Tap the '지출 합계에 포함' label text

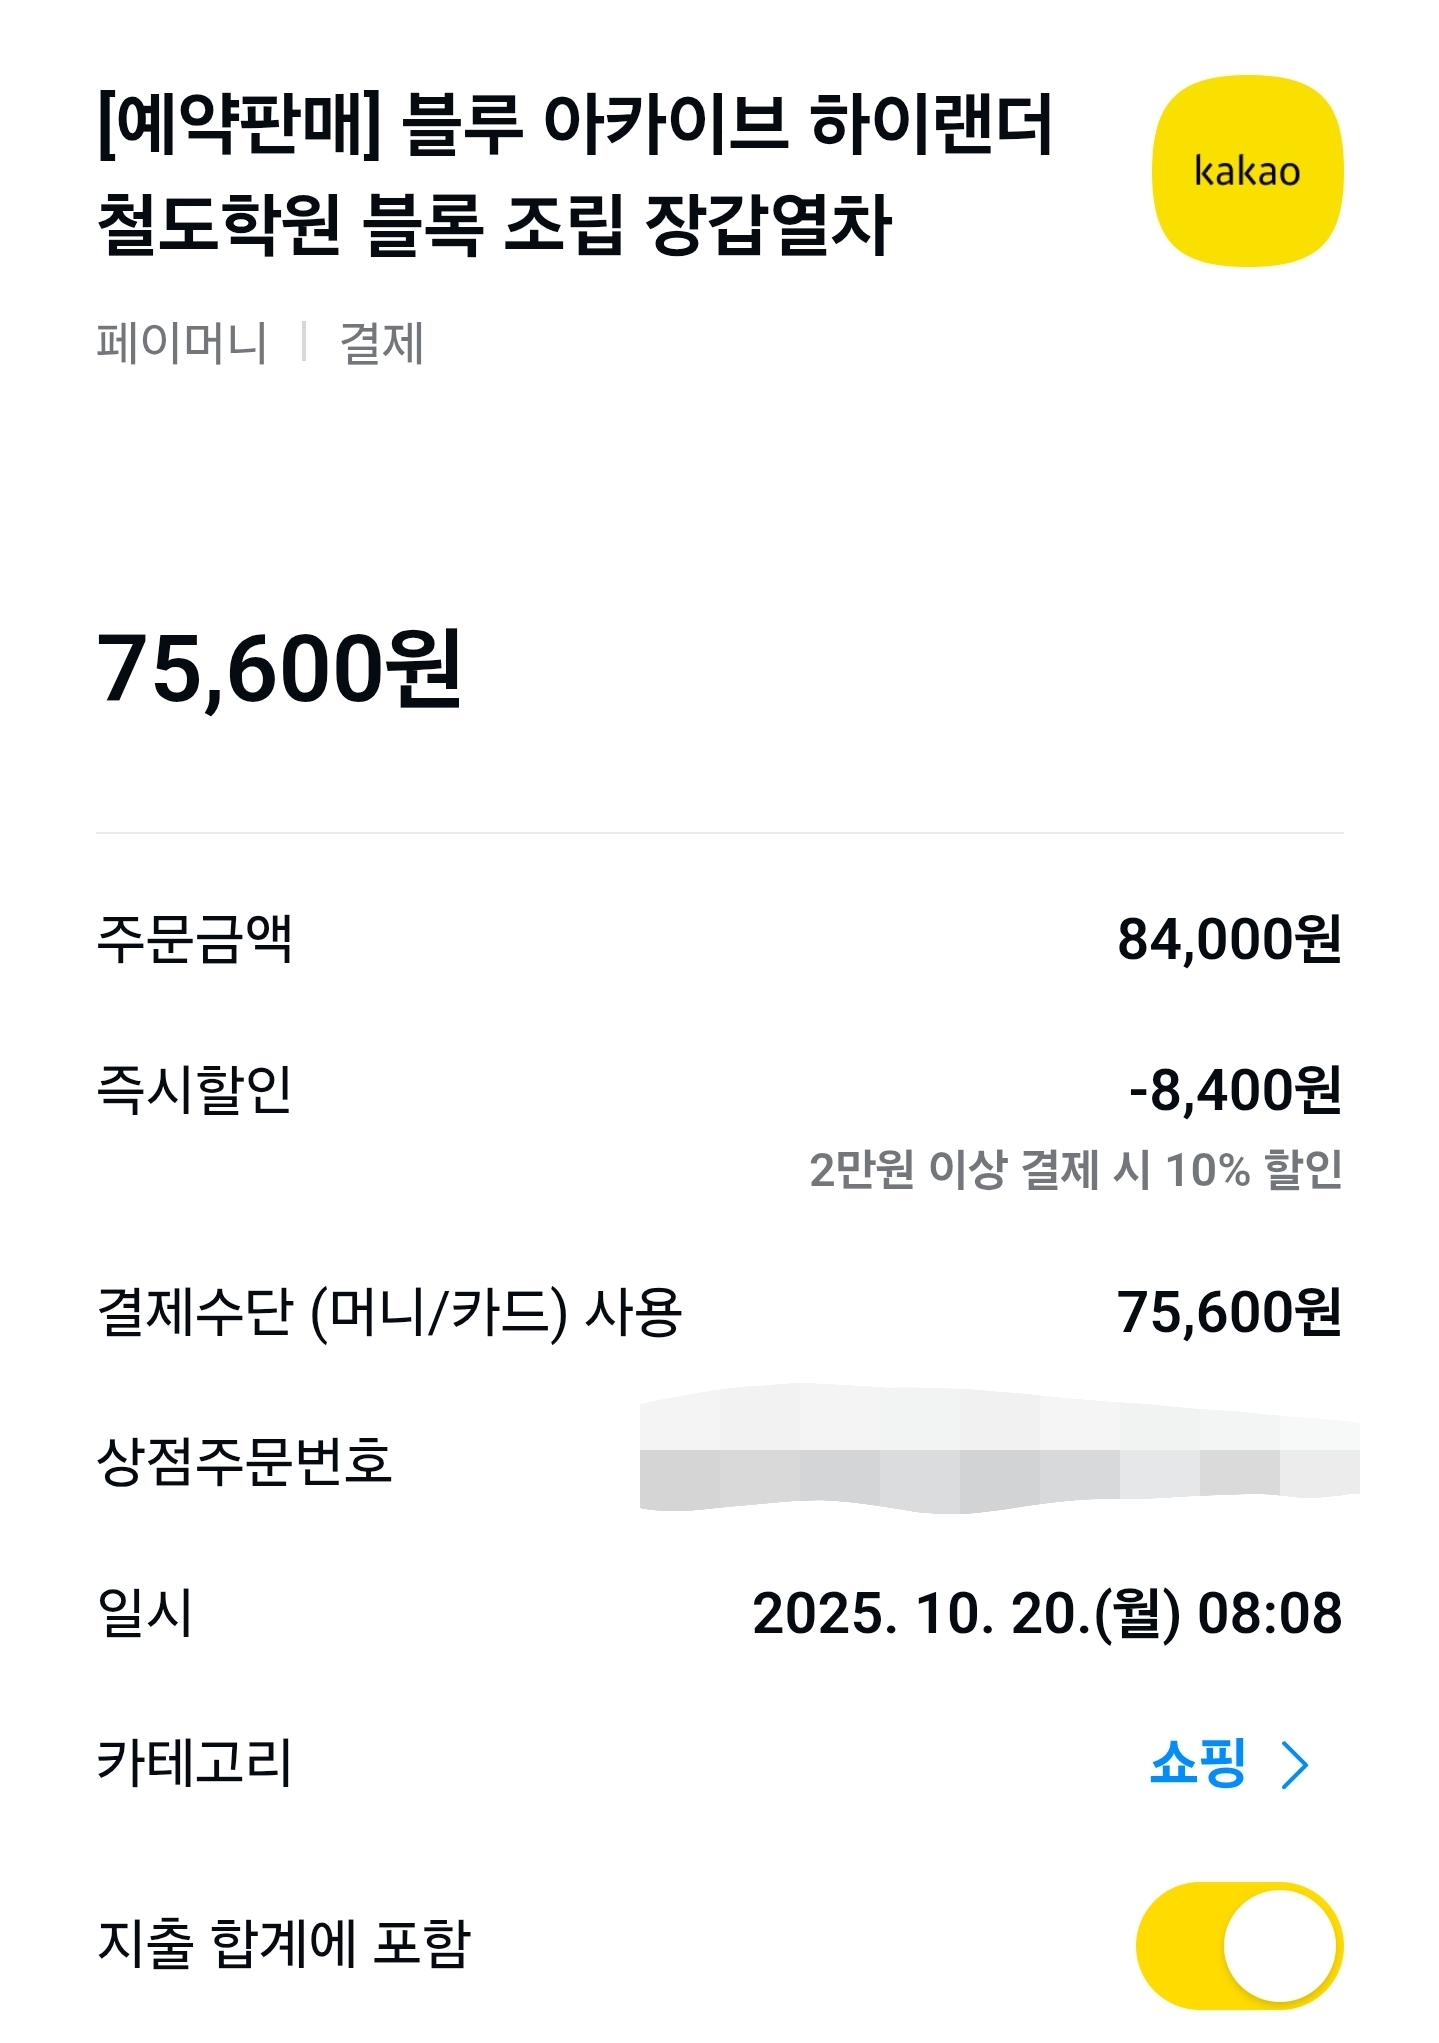pos(284,1943)
